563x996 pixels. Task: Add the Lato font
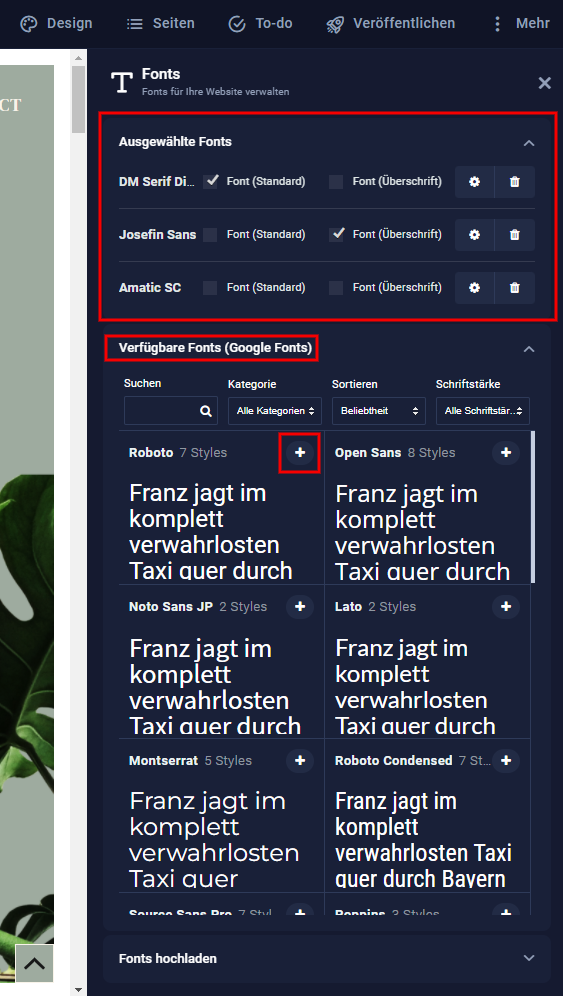506,607
